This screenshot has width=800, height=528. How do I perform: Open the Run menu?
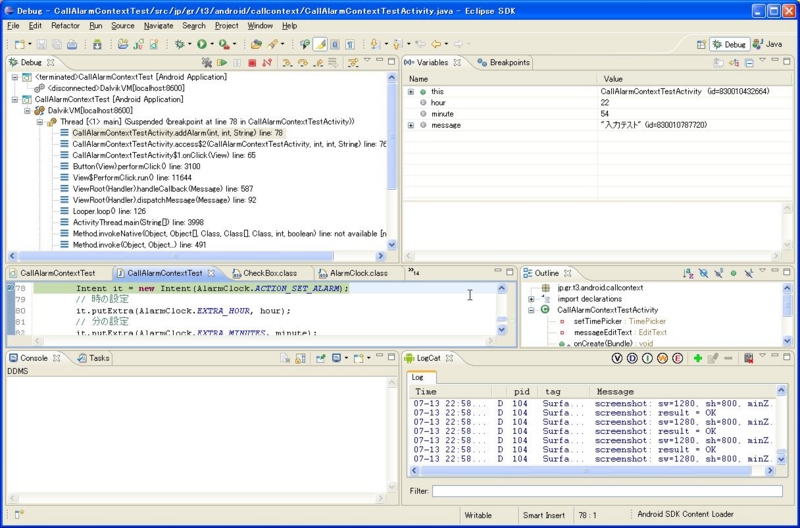click(x=95, y=26)
